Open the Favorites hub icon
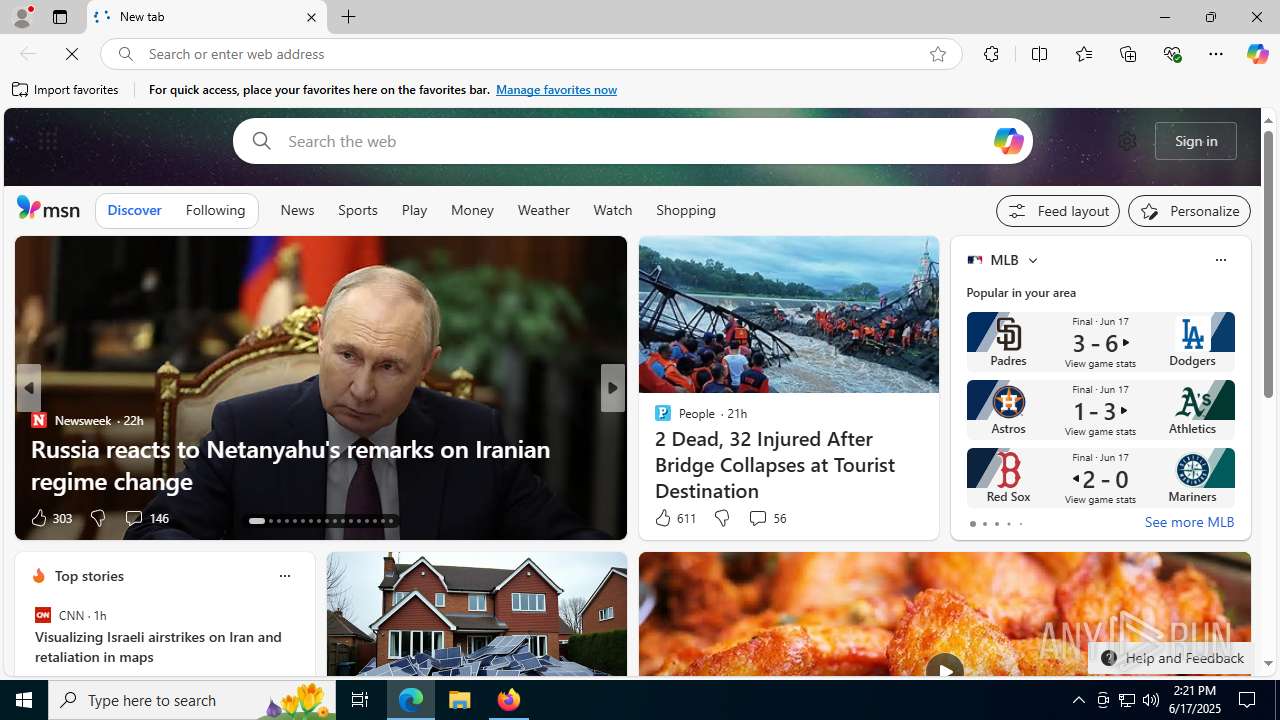 [1083, 54]
